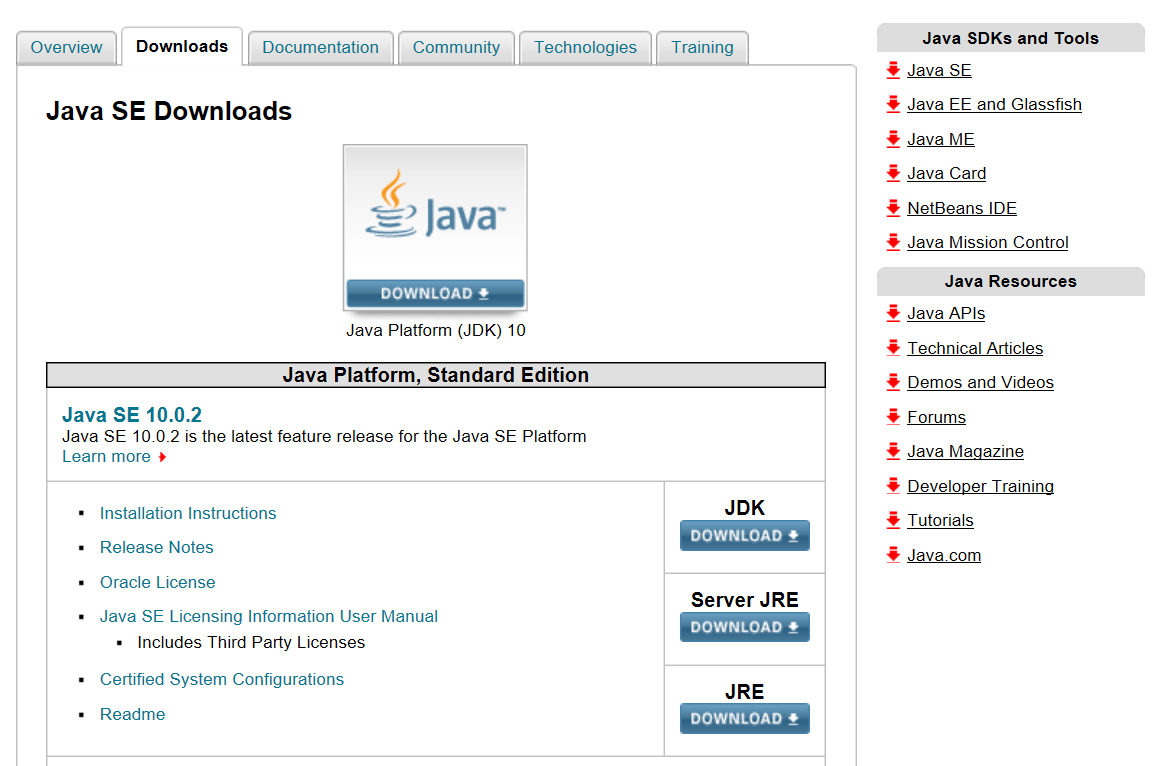Open the Community tab
This screenshot has width=1171, height=766.
tap(456, 48)
